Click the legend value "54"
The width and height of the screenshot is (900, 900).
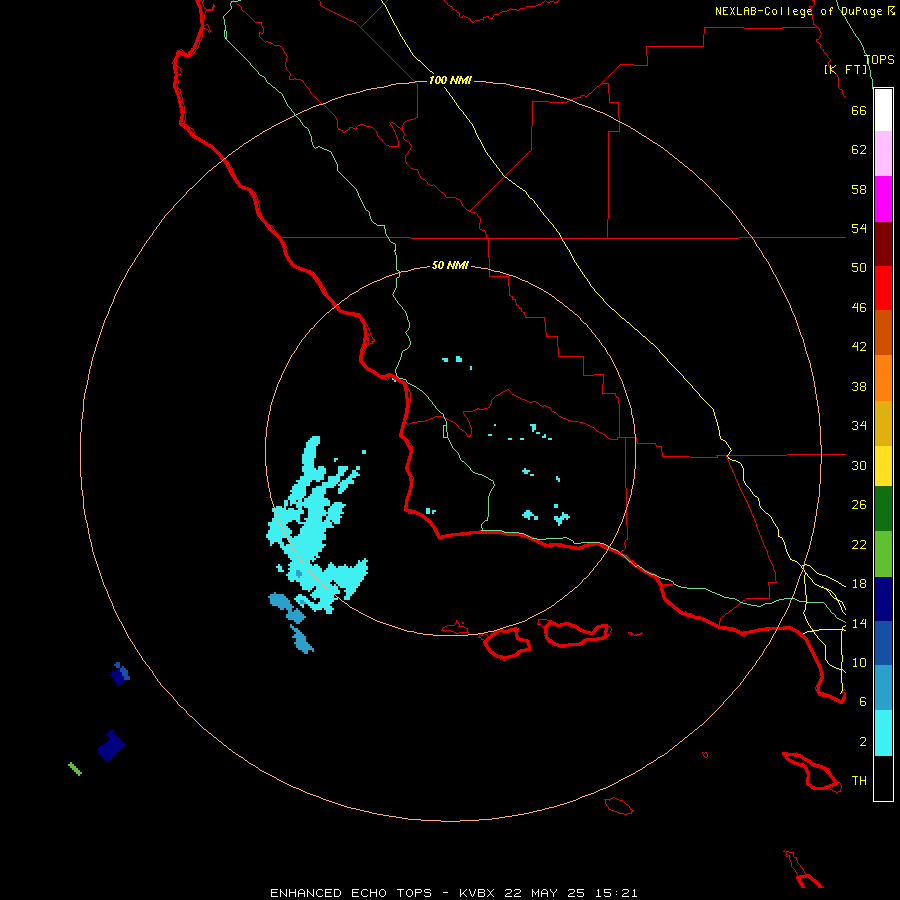coord(859,228)
